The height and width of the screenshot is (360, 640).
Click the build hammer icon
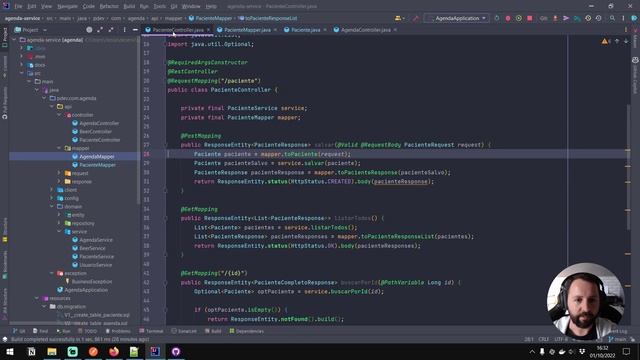coord(416,18)
